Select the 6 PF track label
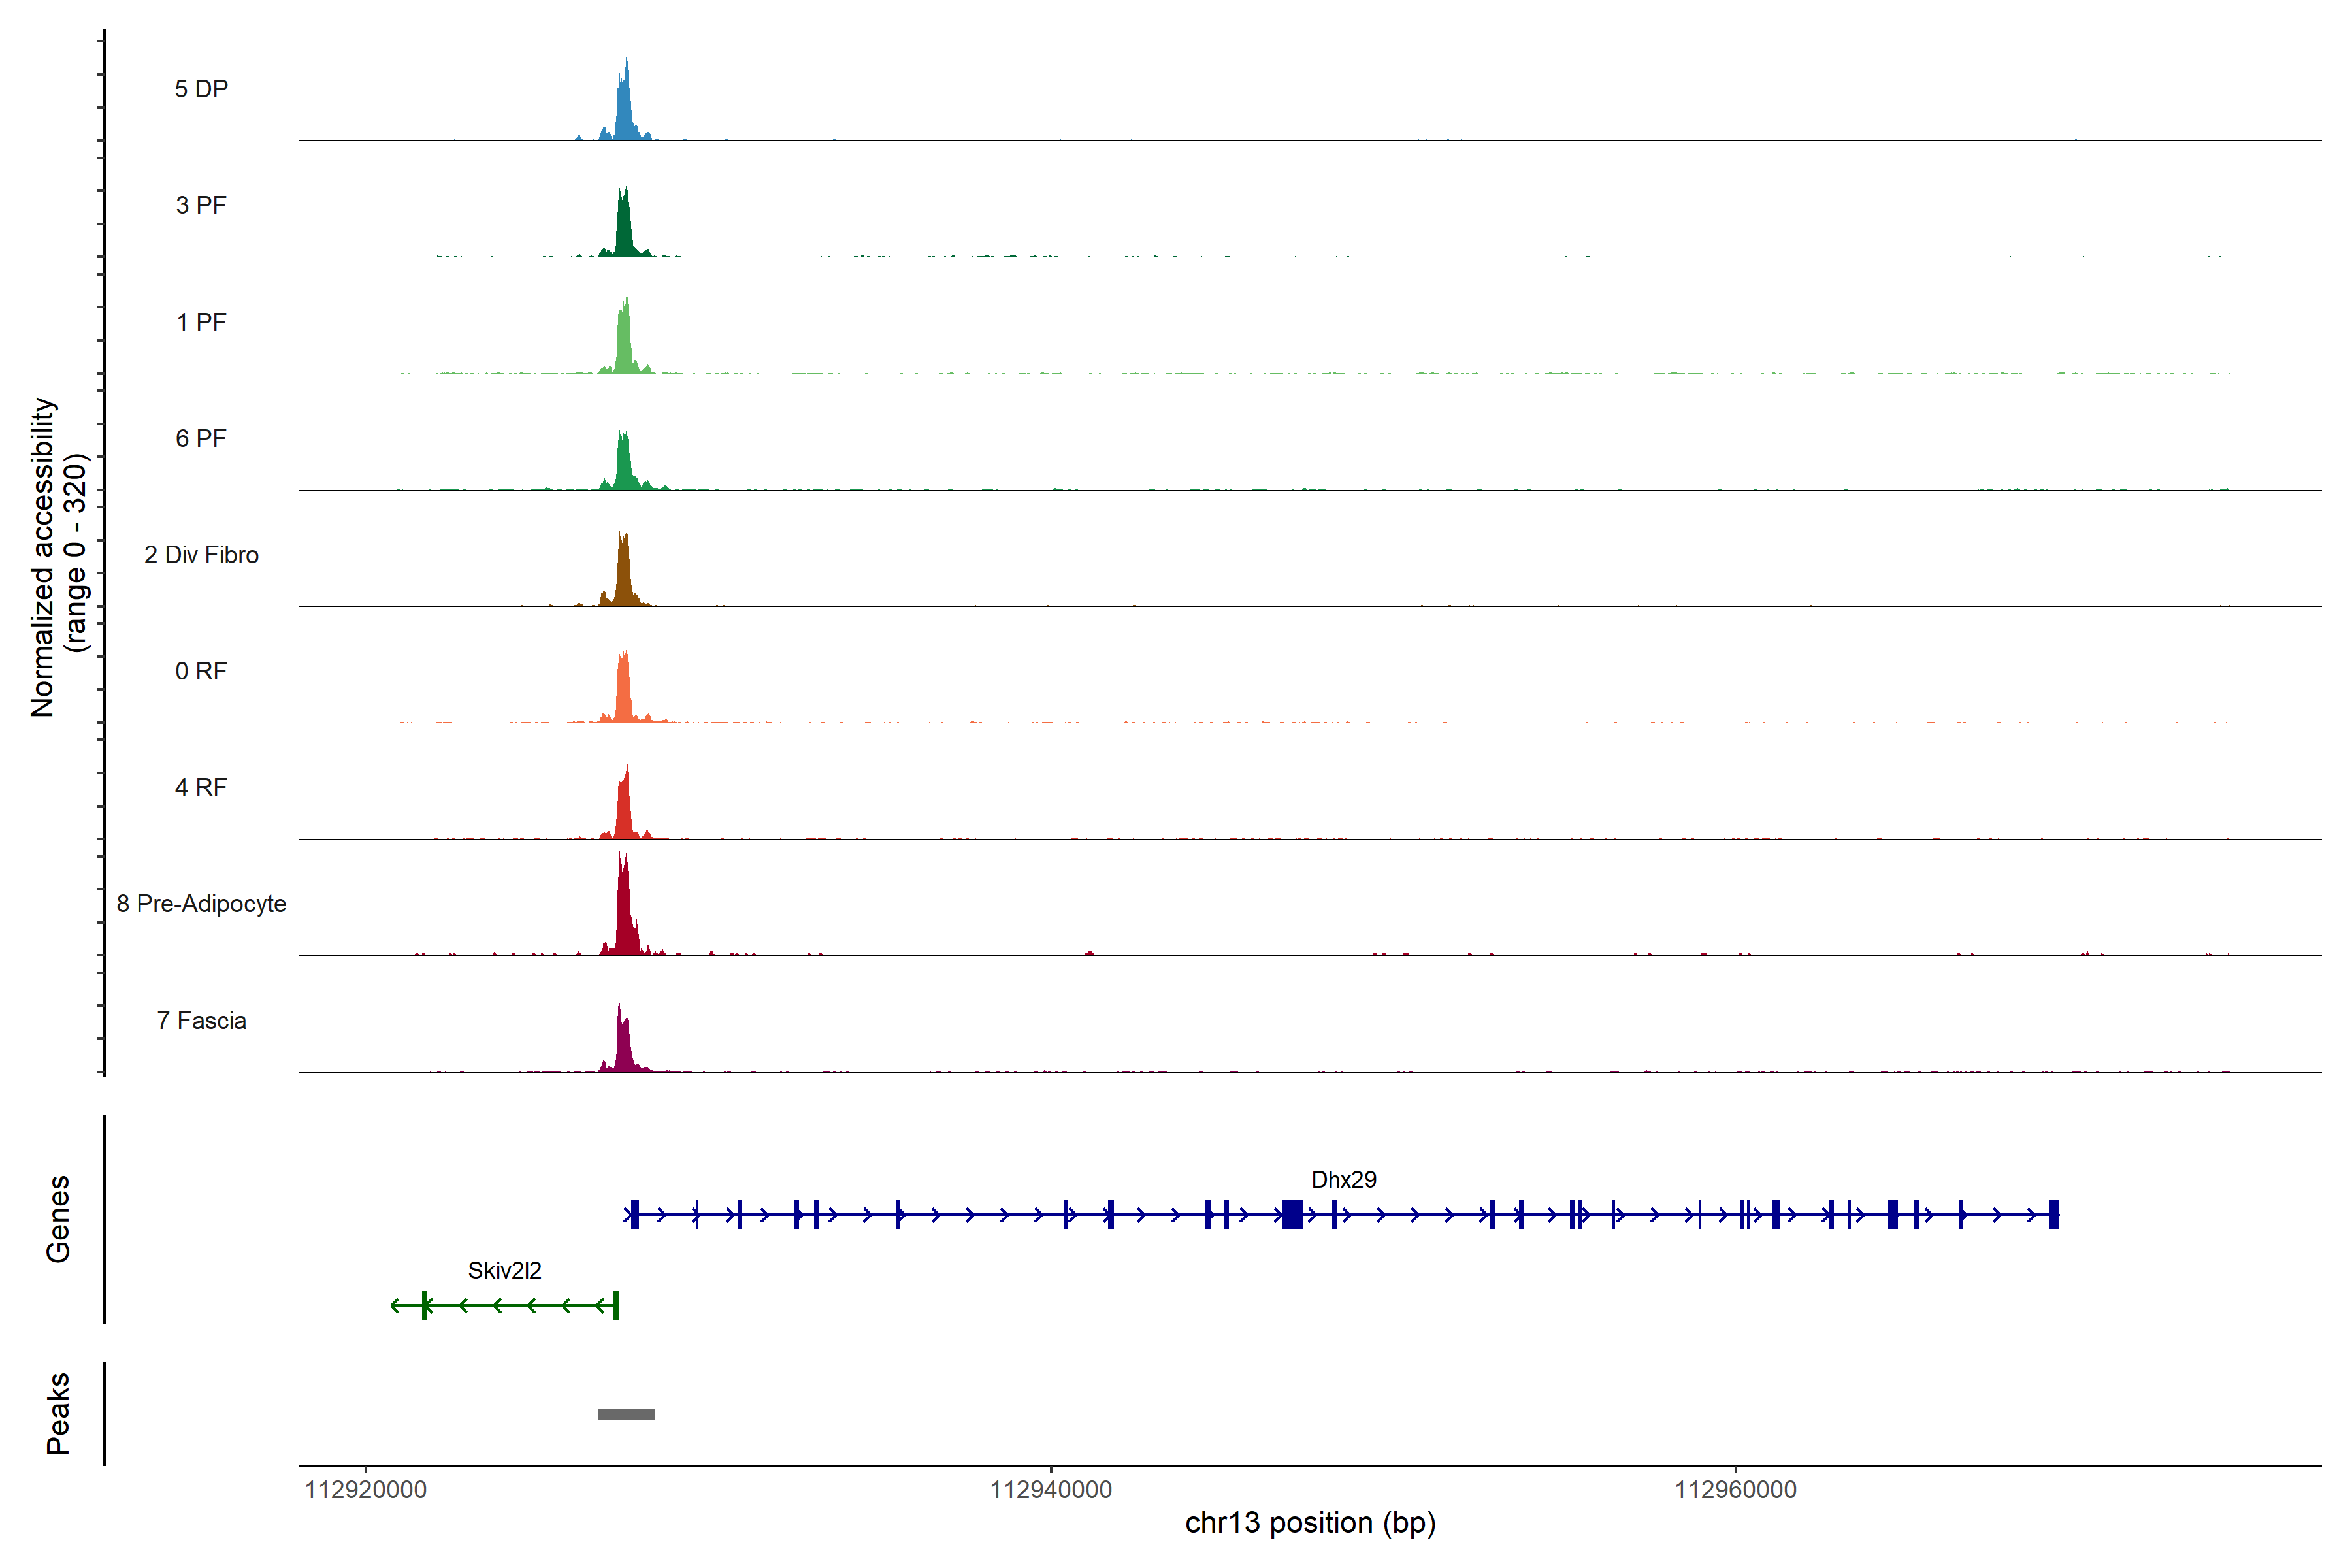This screenshot has width=2352, height=1568. (201, 438)
